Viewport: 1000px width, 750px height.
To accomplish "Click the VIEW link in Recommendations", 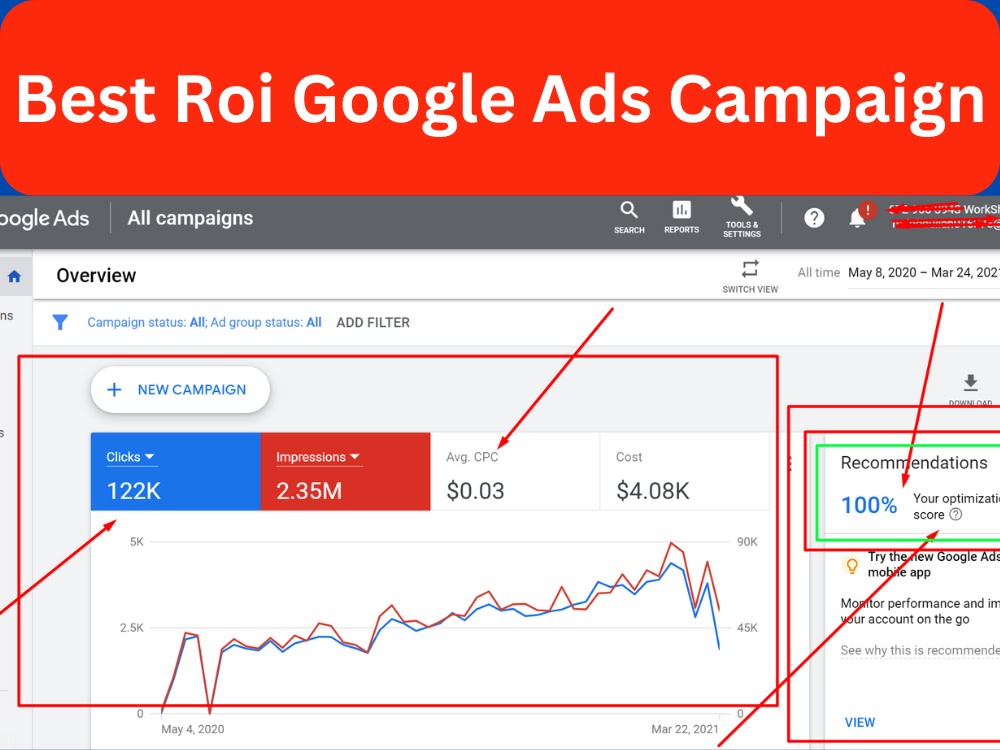I will tap(860, 722).
